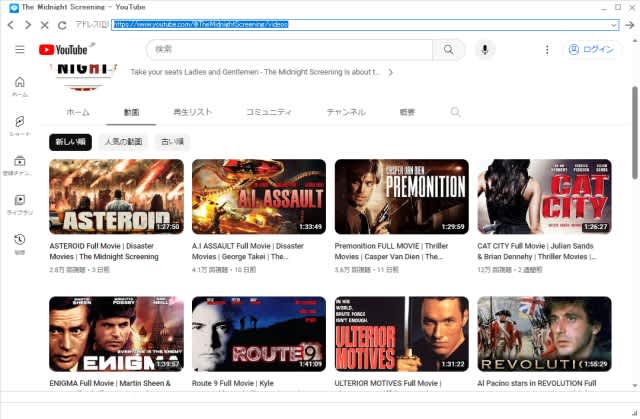Open the ASTEROID movie thumbnail
The width and height of the screenshot is (640, 419).
pyautogui.click(x=116, y=197)
